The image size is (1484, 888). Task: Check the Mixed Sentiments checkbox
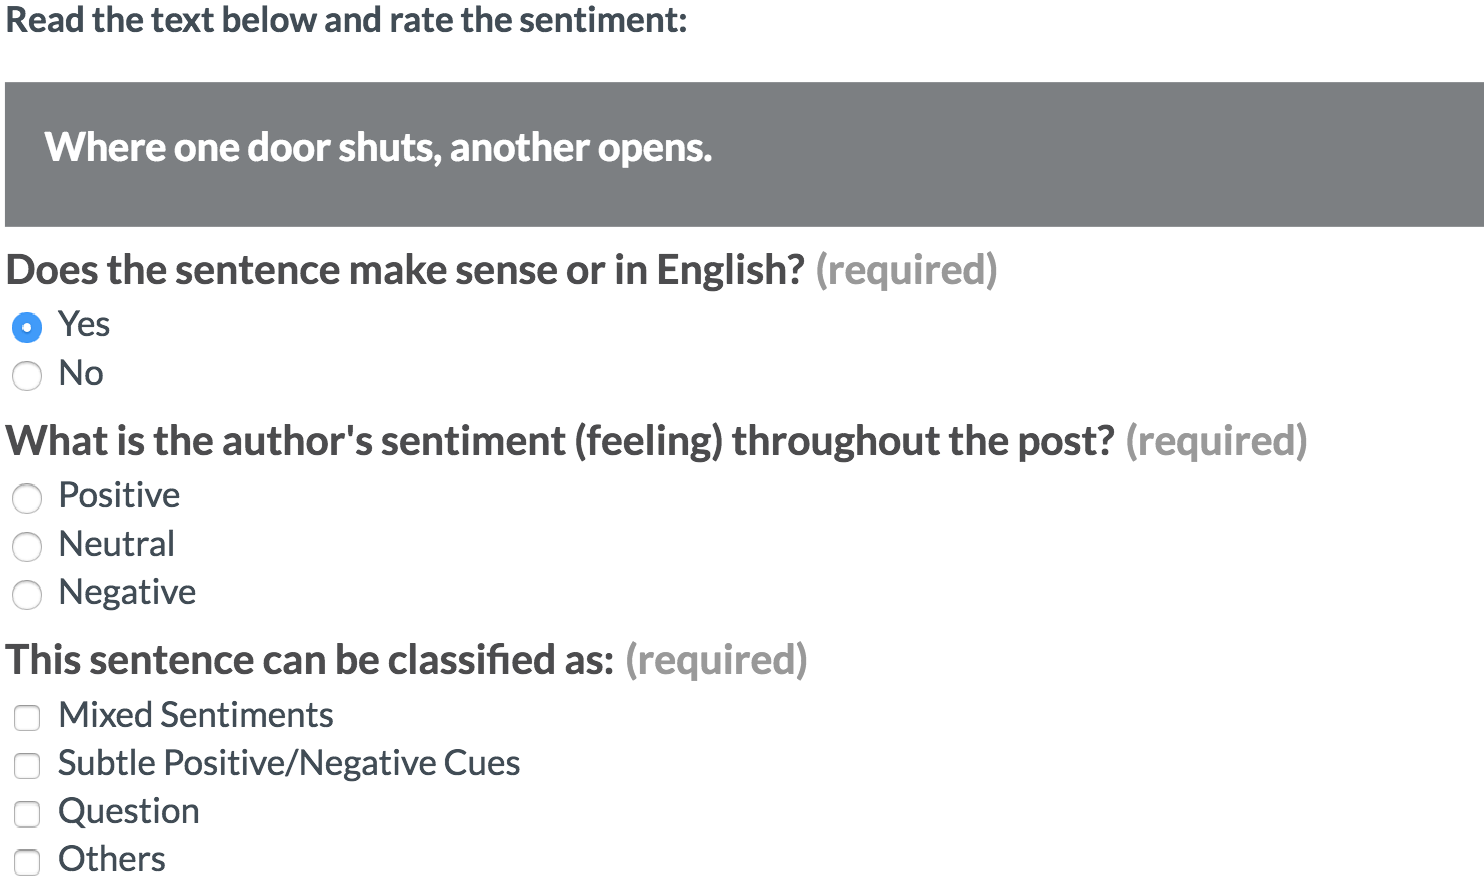pyautogui.click(x=27, y=717)
